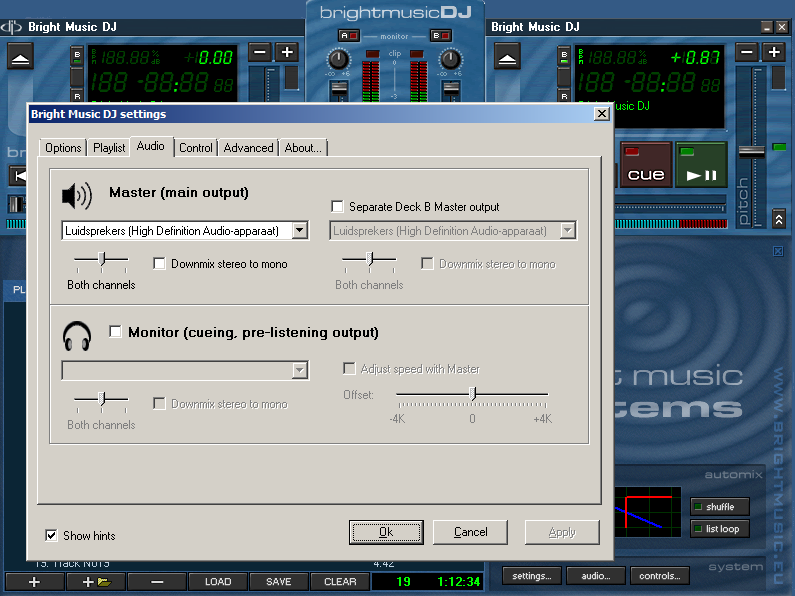Viewport: 795px width, 596px height.
Task: Open the About... tab
Action: pyautogui.click(x=303, y=148)
